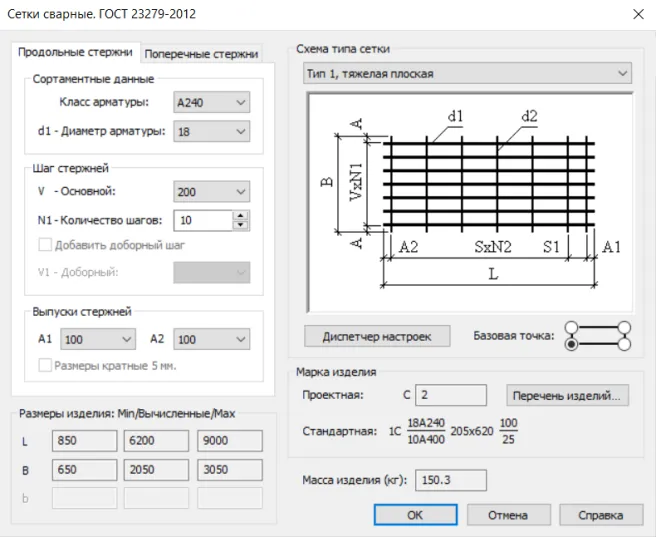Click into the Проектная mark input field
Viewport: 656px width, 537px height.
tap(451, 395)
